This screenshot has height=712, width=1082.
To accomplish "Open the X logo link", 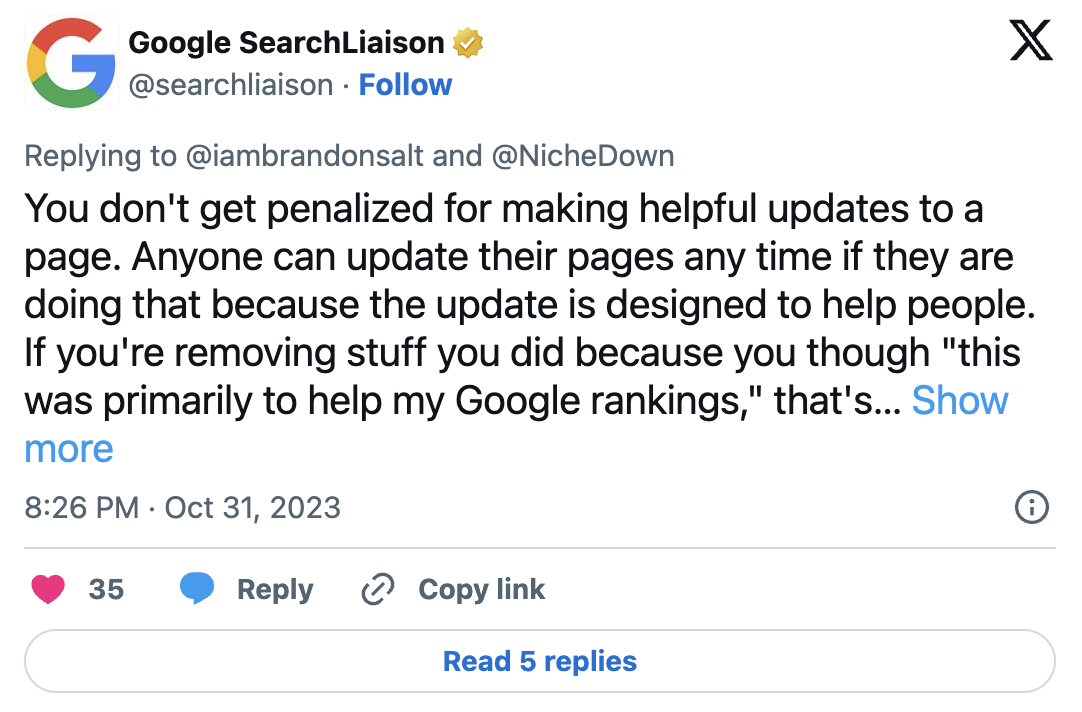I will pos(1031,41).
